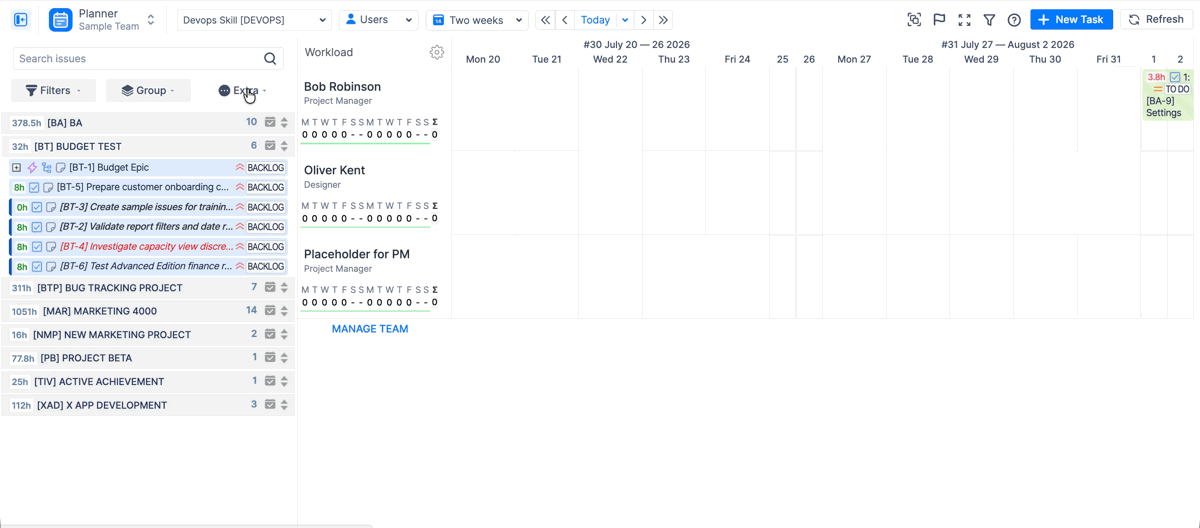Open Workload settings gear
The image size is (1200, 528).
click(x=437, y=52)
